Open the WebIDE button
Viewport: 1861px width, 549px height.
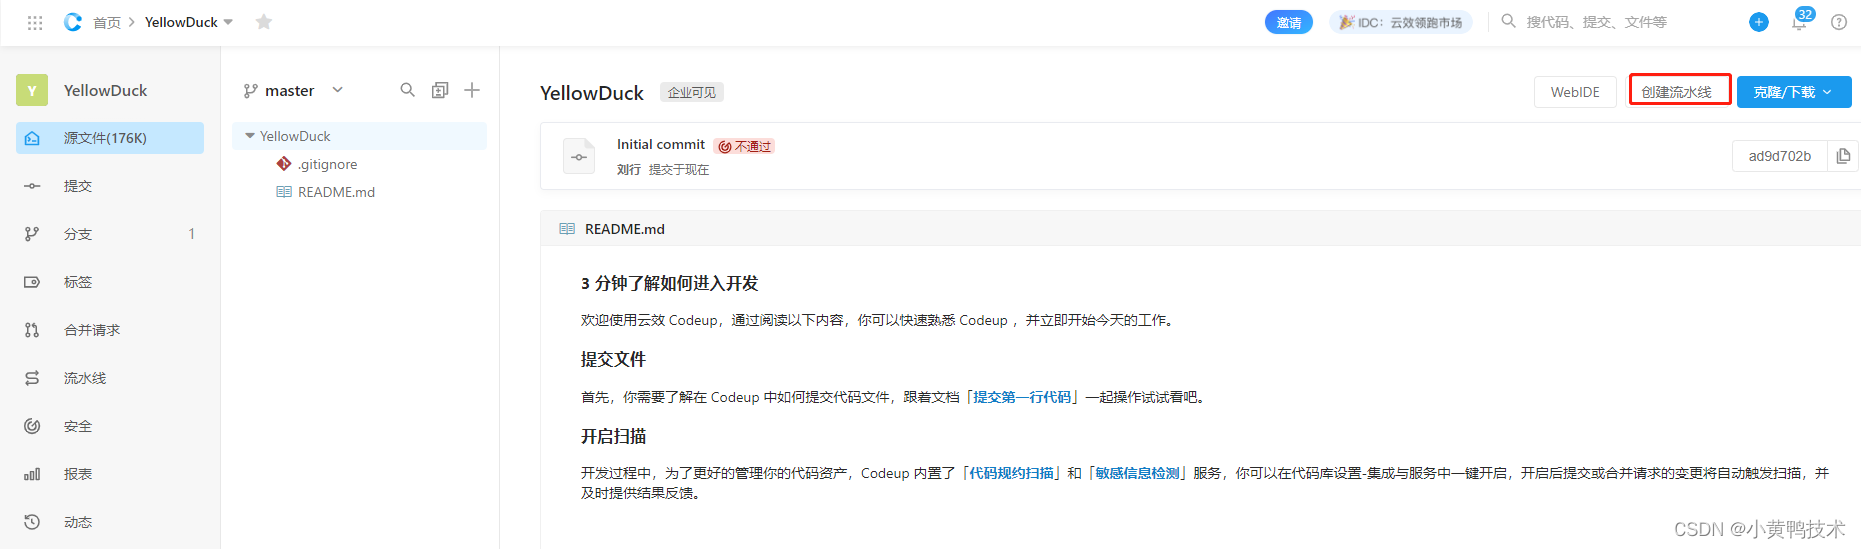1575,92
